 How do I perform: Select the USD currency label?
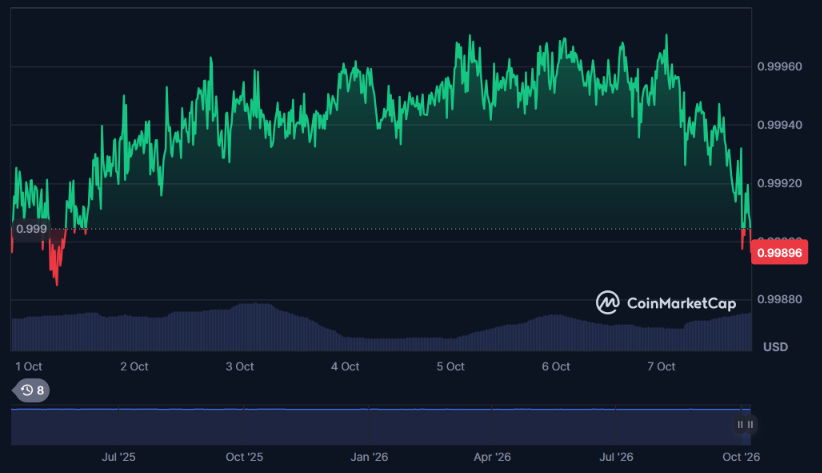pyautogui.click(x=775, y=347)
